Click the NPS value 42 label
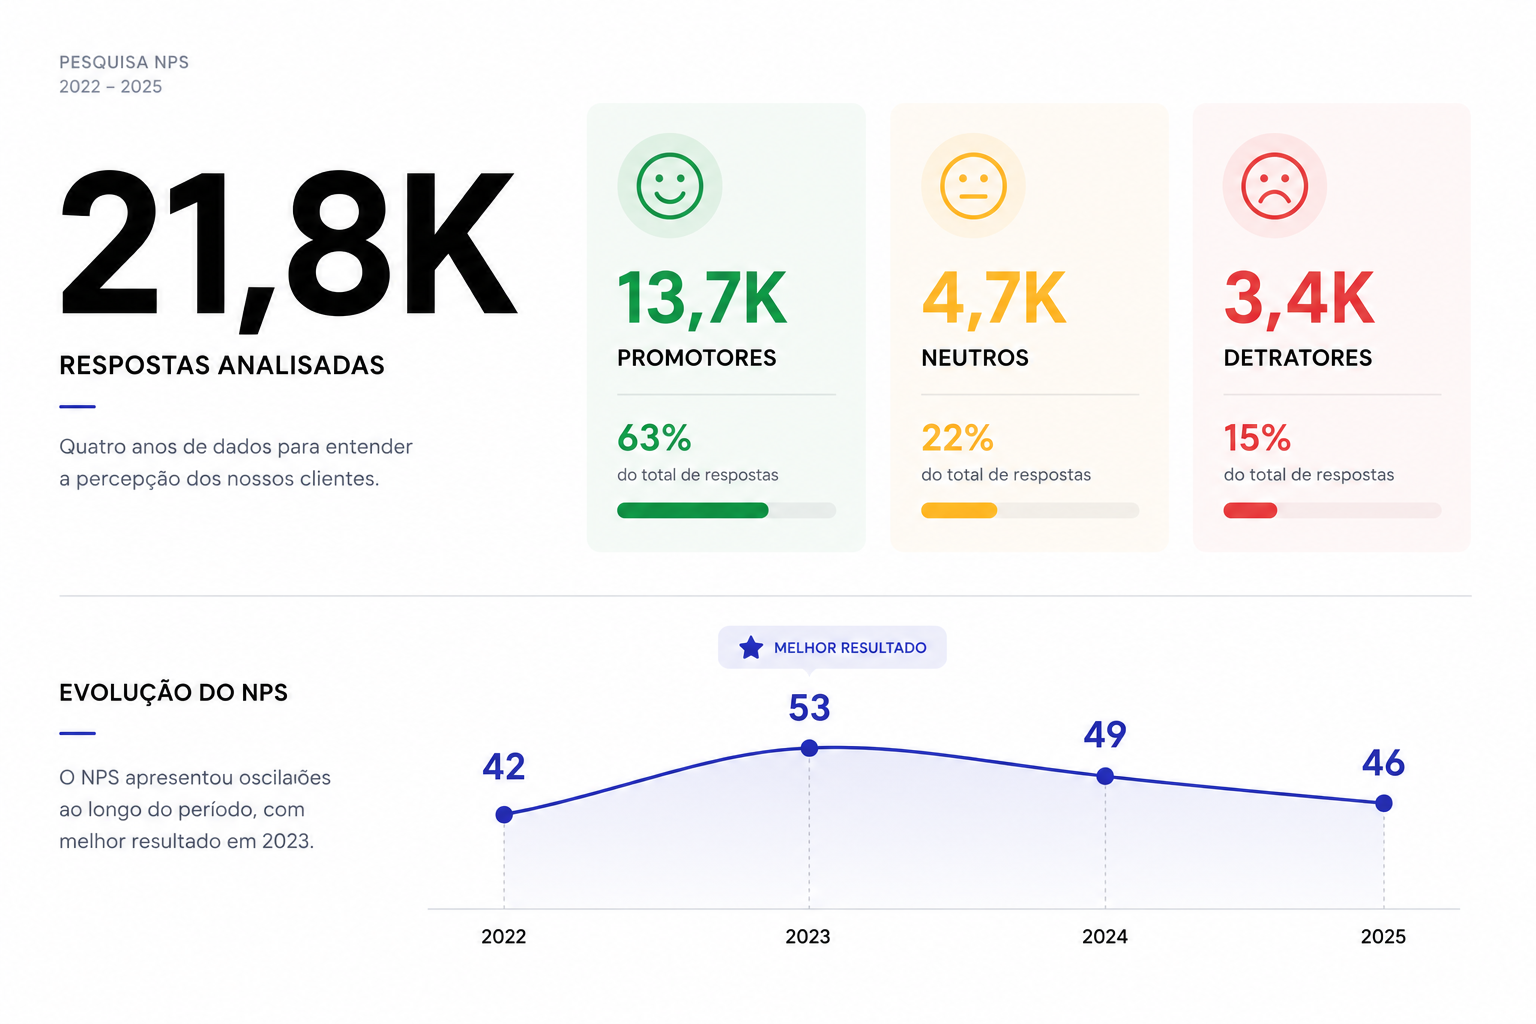 point(504,767)
